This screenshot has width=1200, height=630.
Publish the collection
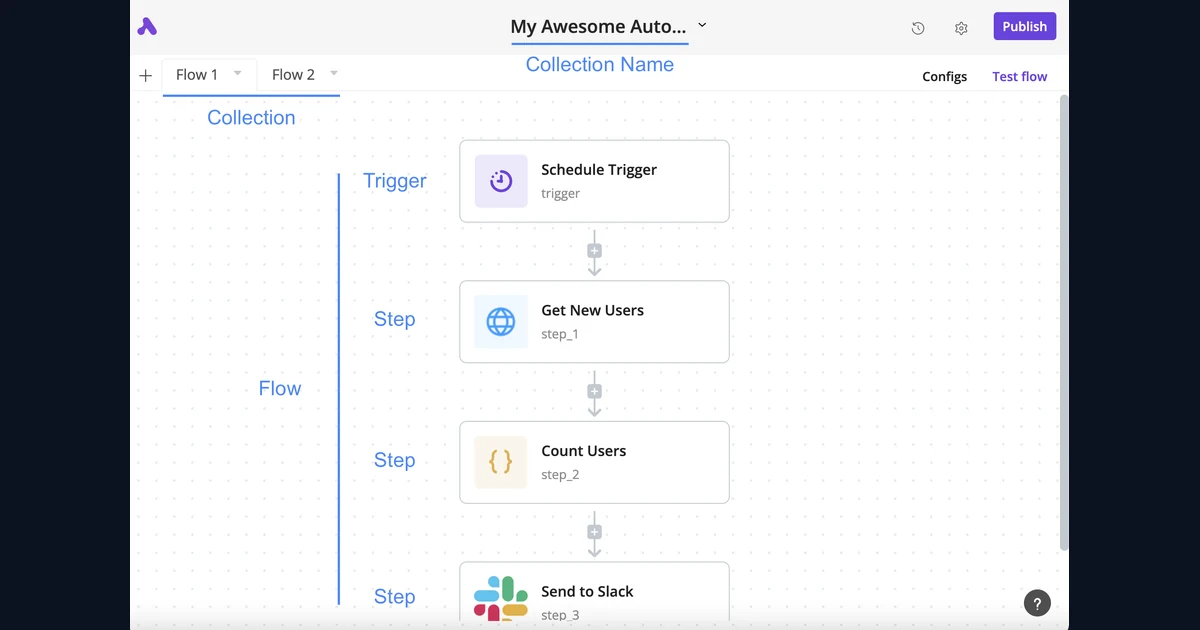1025,27
